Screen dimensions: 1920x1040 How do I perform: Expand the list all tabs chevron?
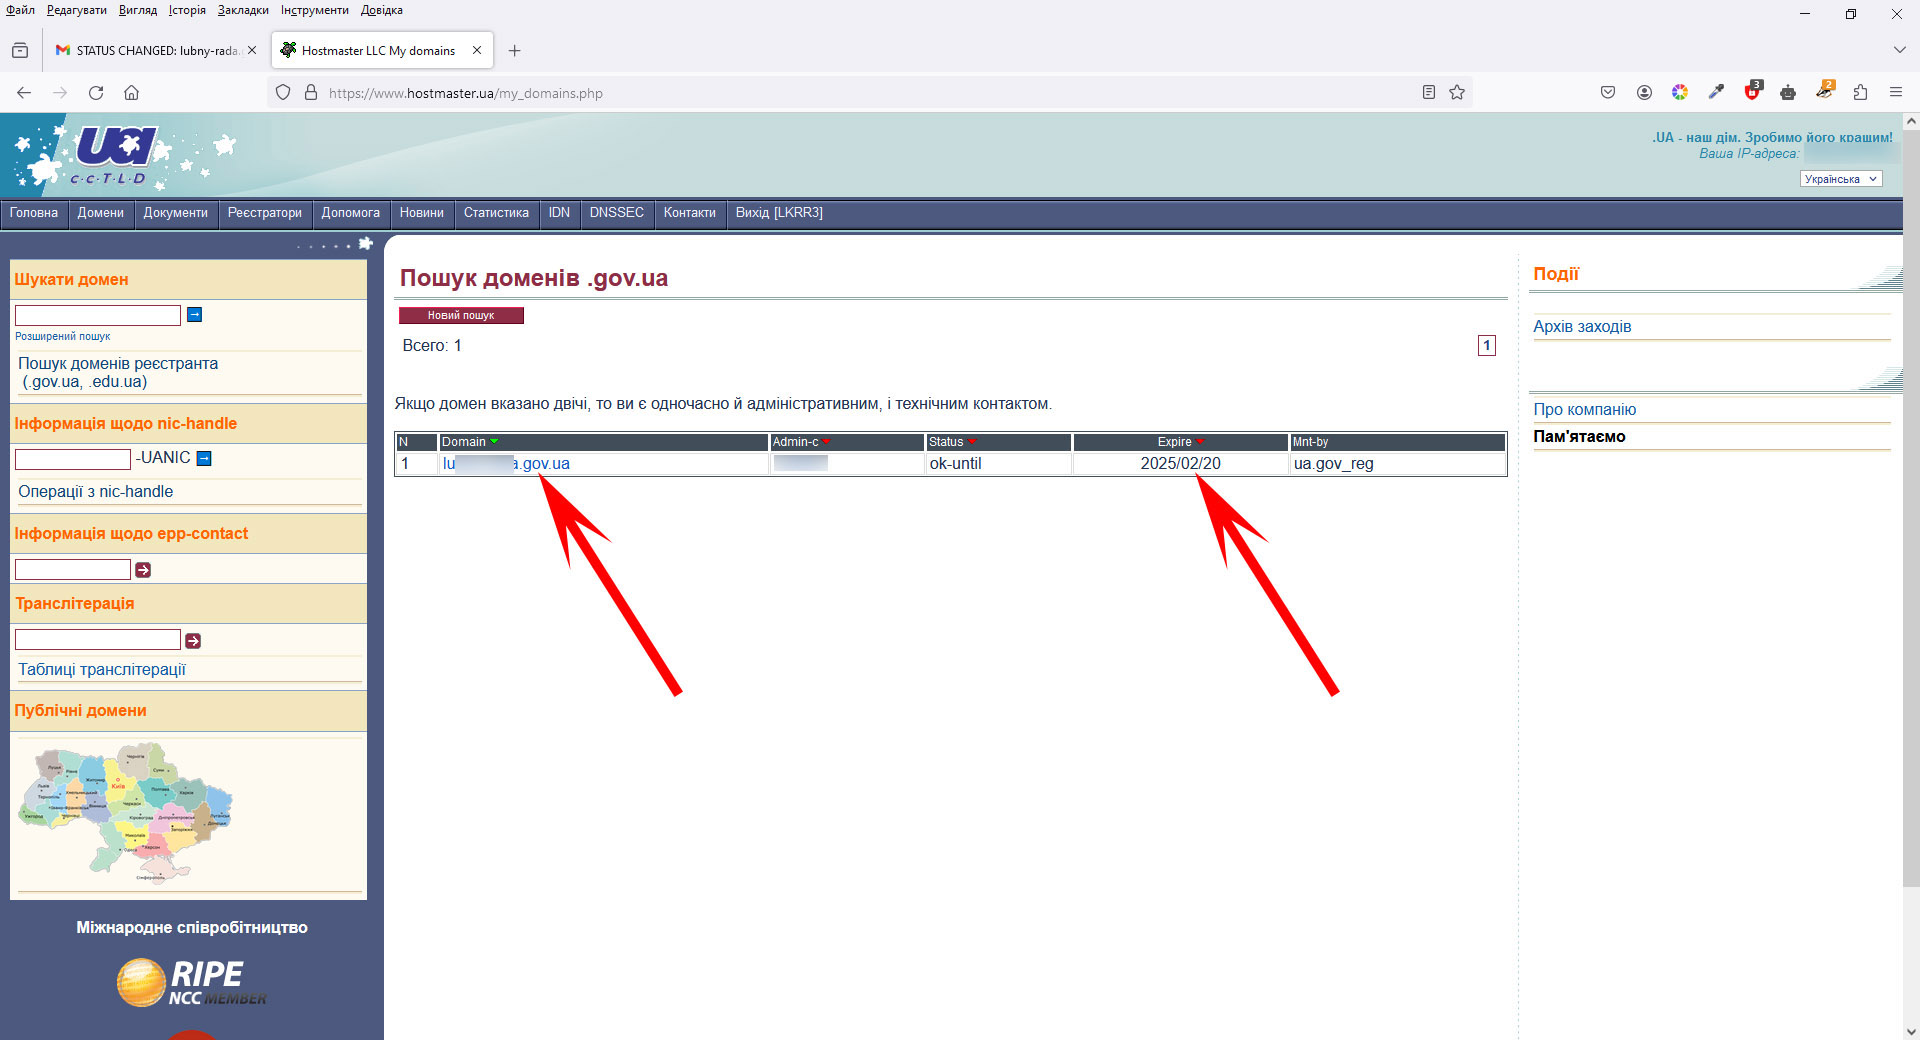pyautogui.click(x=1899, y=50)
